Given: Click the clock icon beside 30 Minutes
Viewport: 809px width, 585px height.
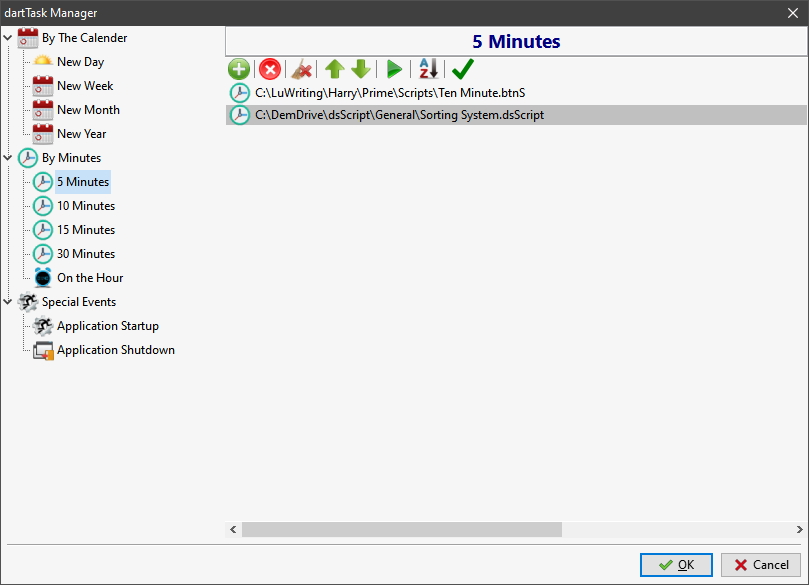Looking at the screenshot, I should coord(43,254).
